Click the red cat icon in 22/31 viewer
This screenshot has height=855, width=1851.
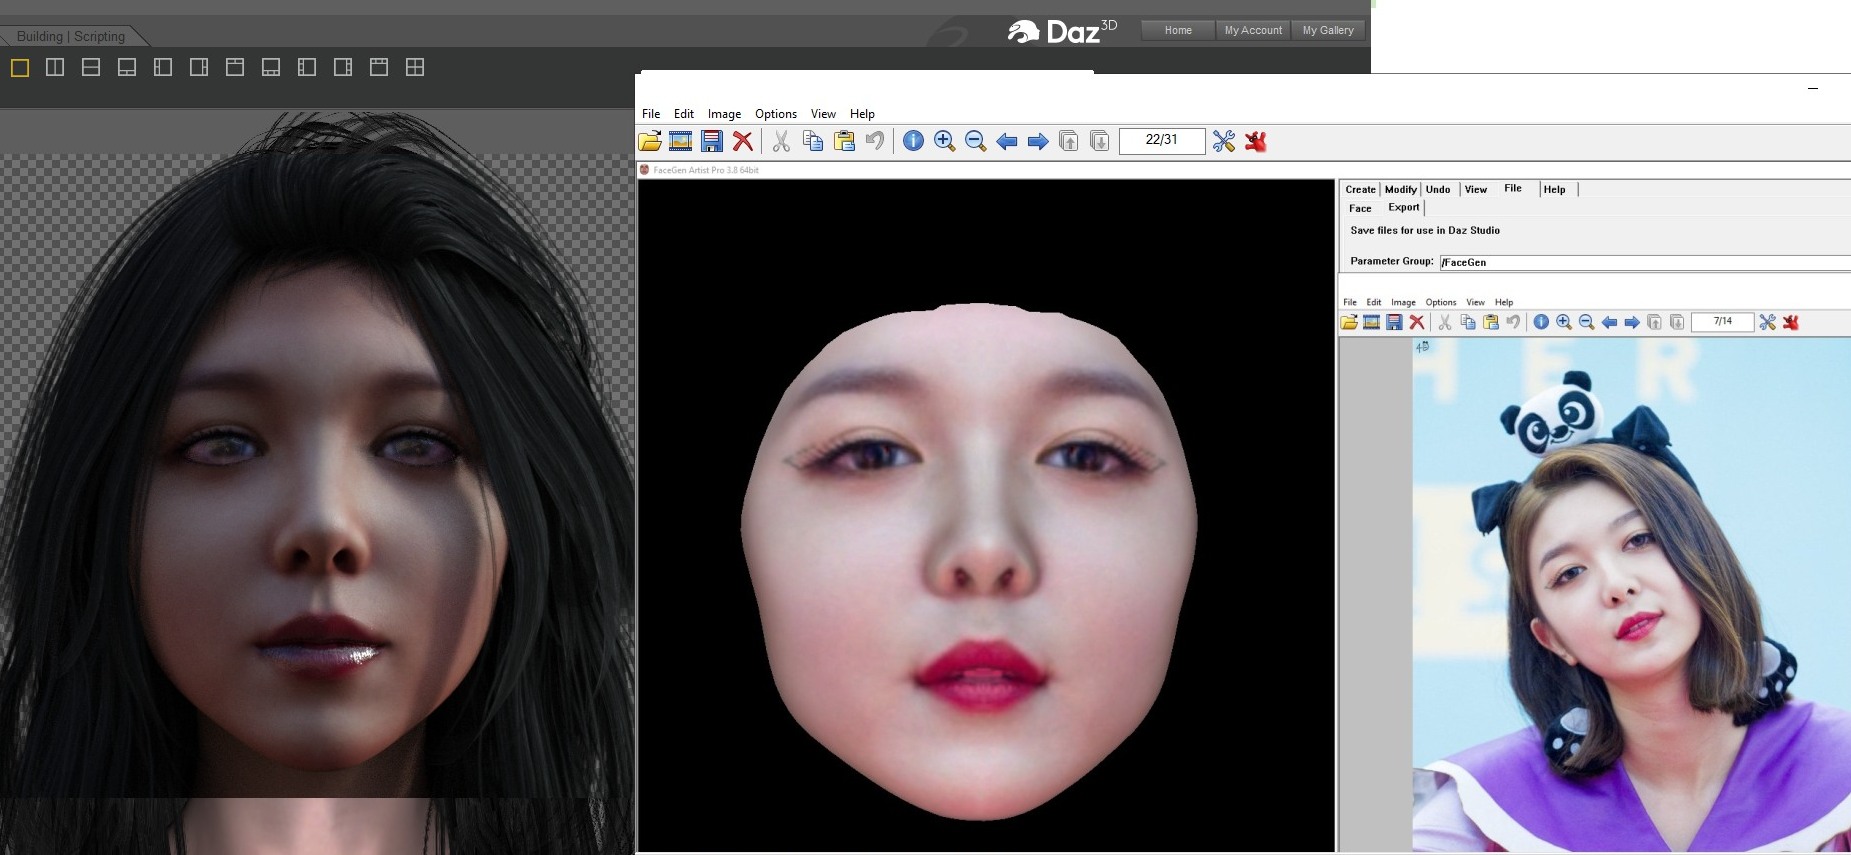point(1256,141)
